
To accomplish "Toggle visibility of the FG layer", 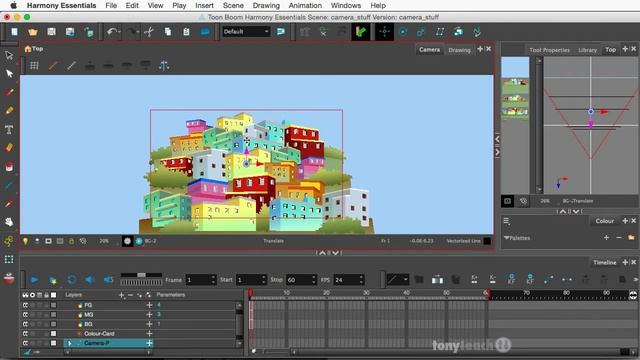I will point(25,305).
